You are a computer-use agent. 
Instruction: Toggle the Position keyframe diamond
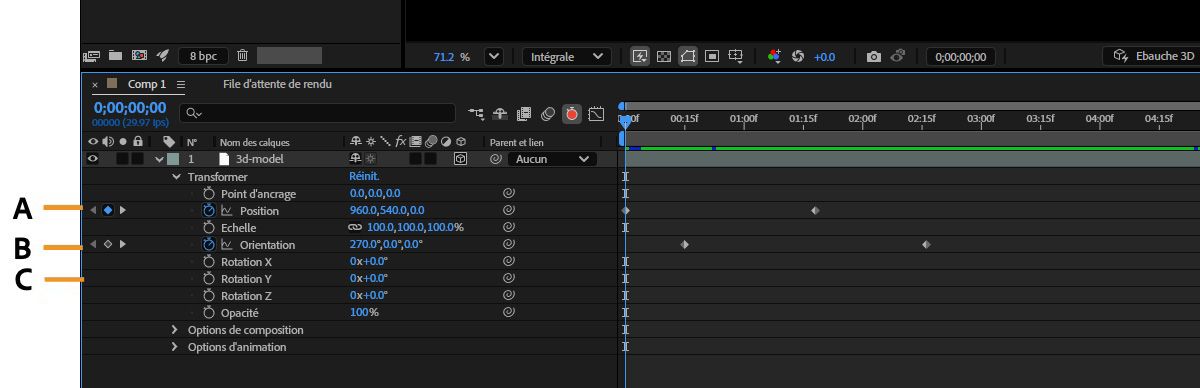point(107,210)
